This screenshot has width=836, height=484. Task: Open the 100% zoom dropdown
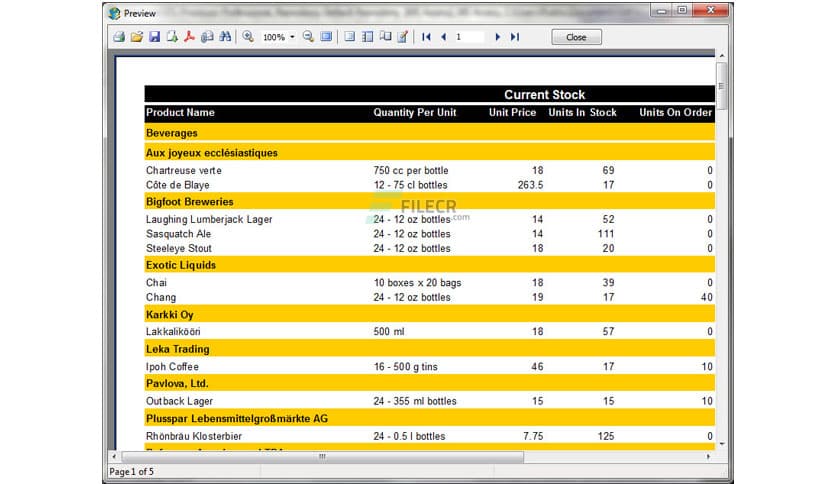click(292, 37)
